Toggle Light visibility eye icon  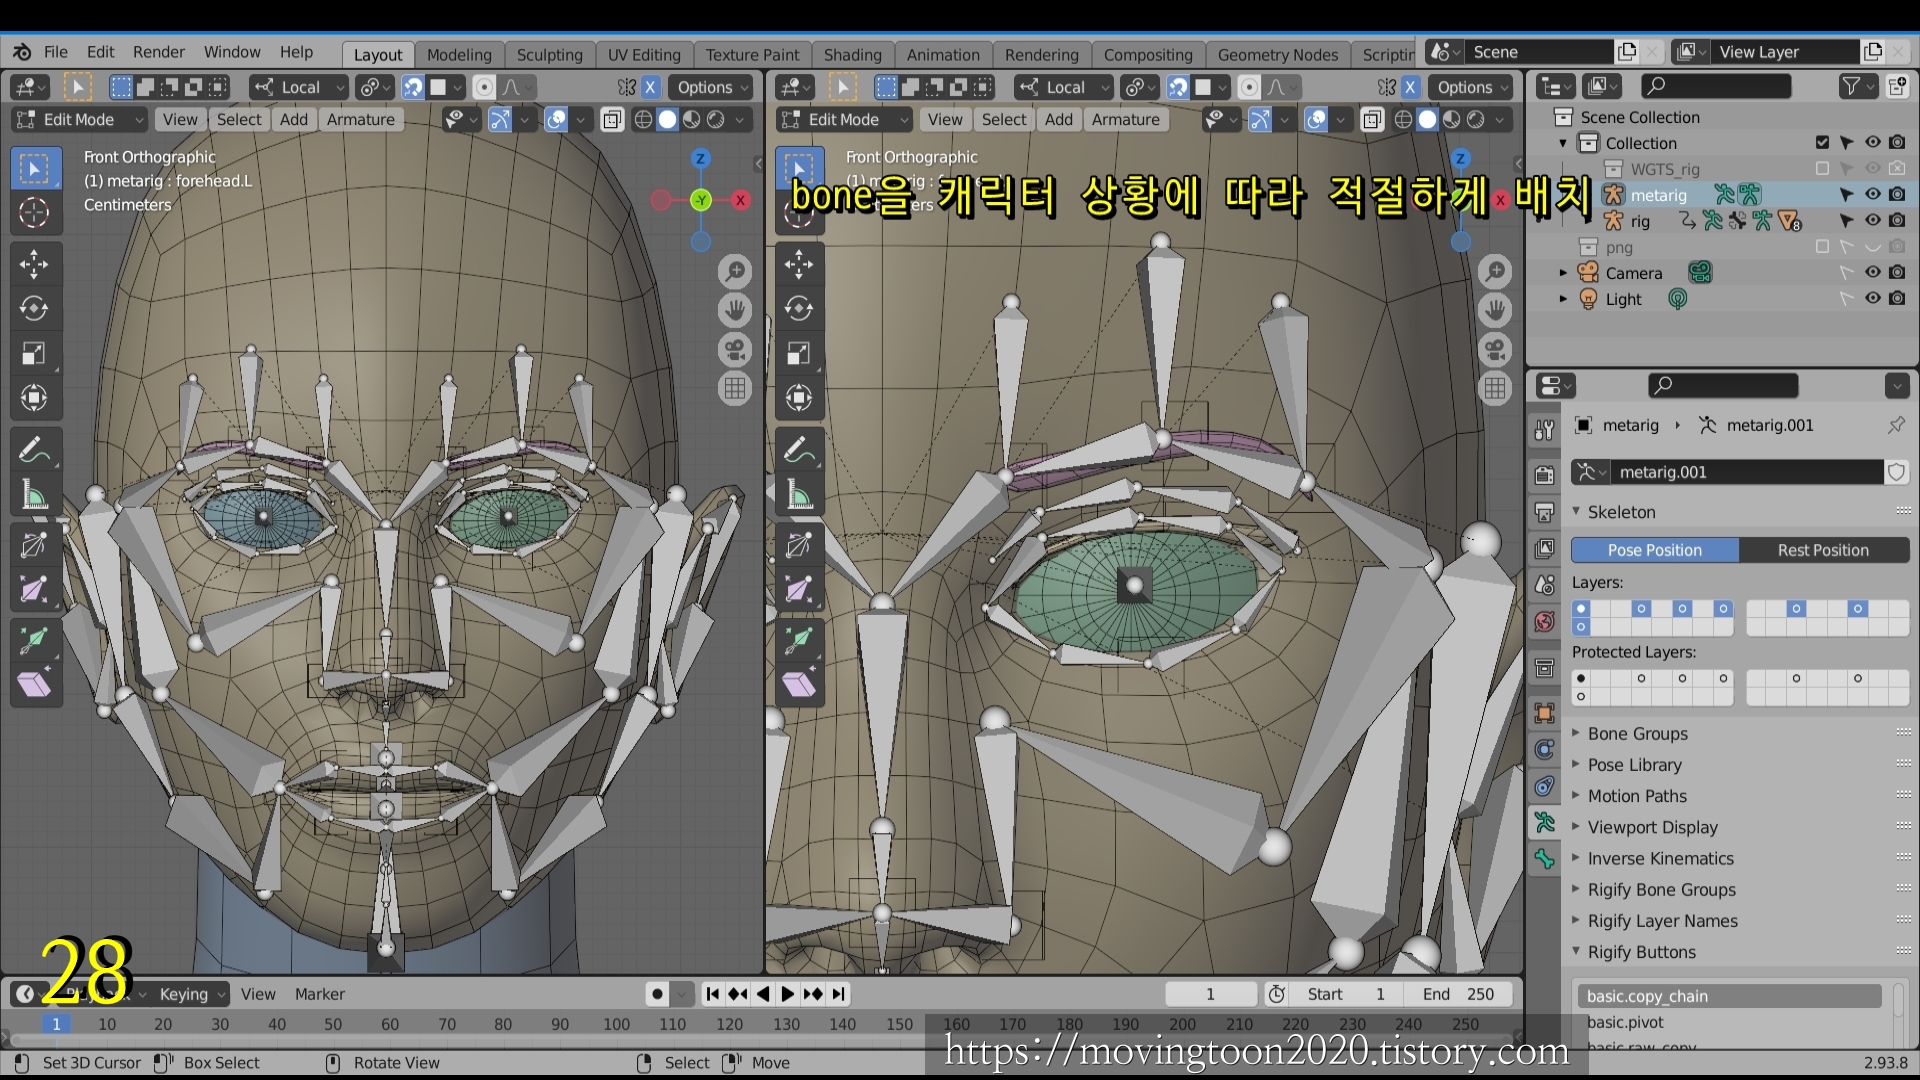tap(1872, 299)
